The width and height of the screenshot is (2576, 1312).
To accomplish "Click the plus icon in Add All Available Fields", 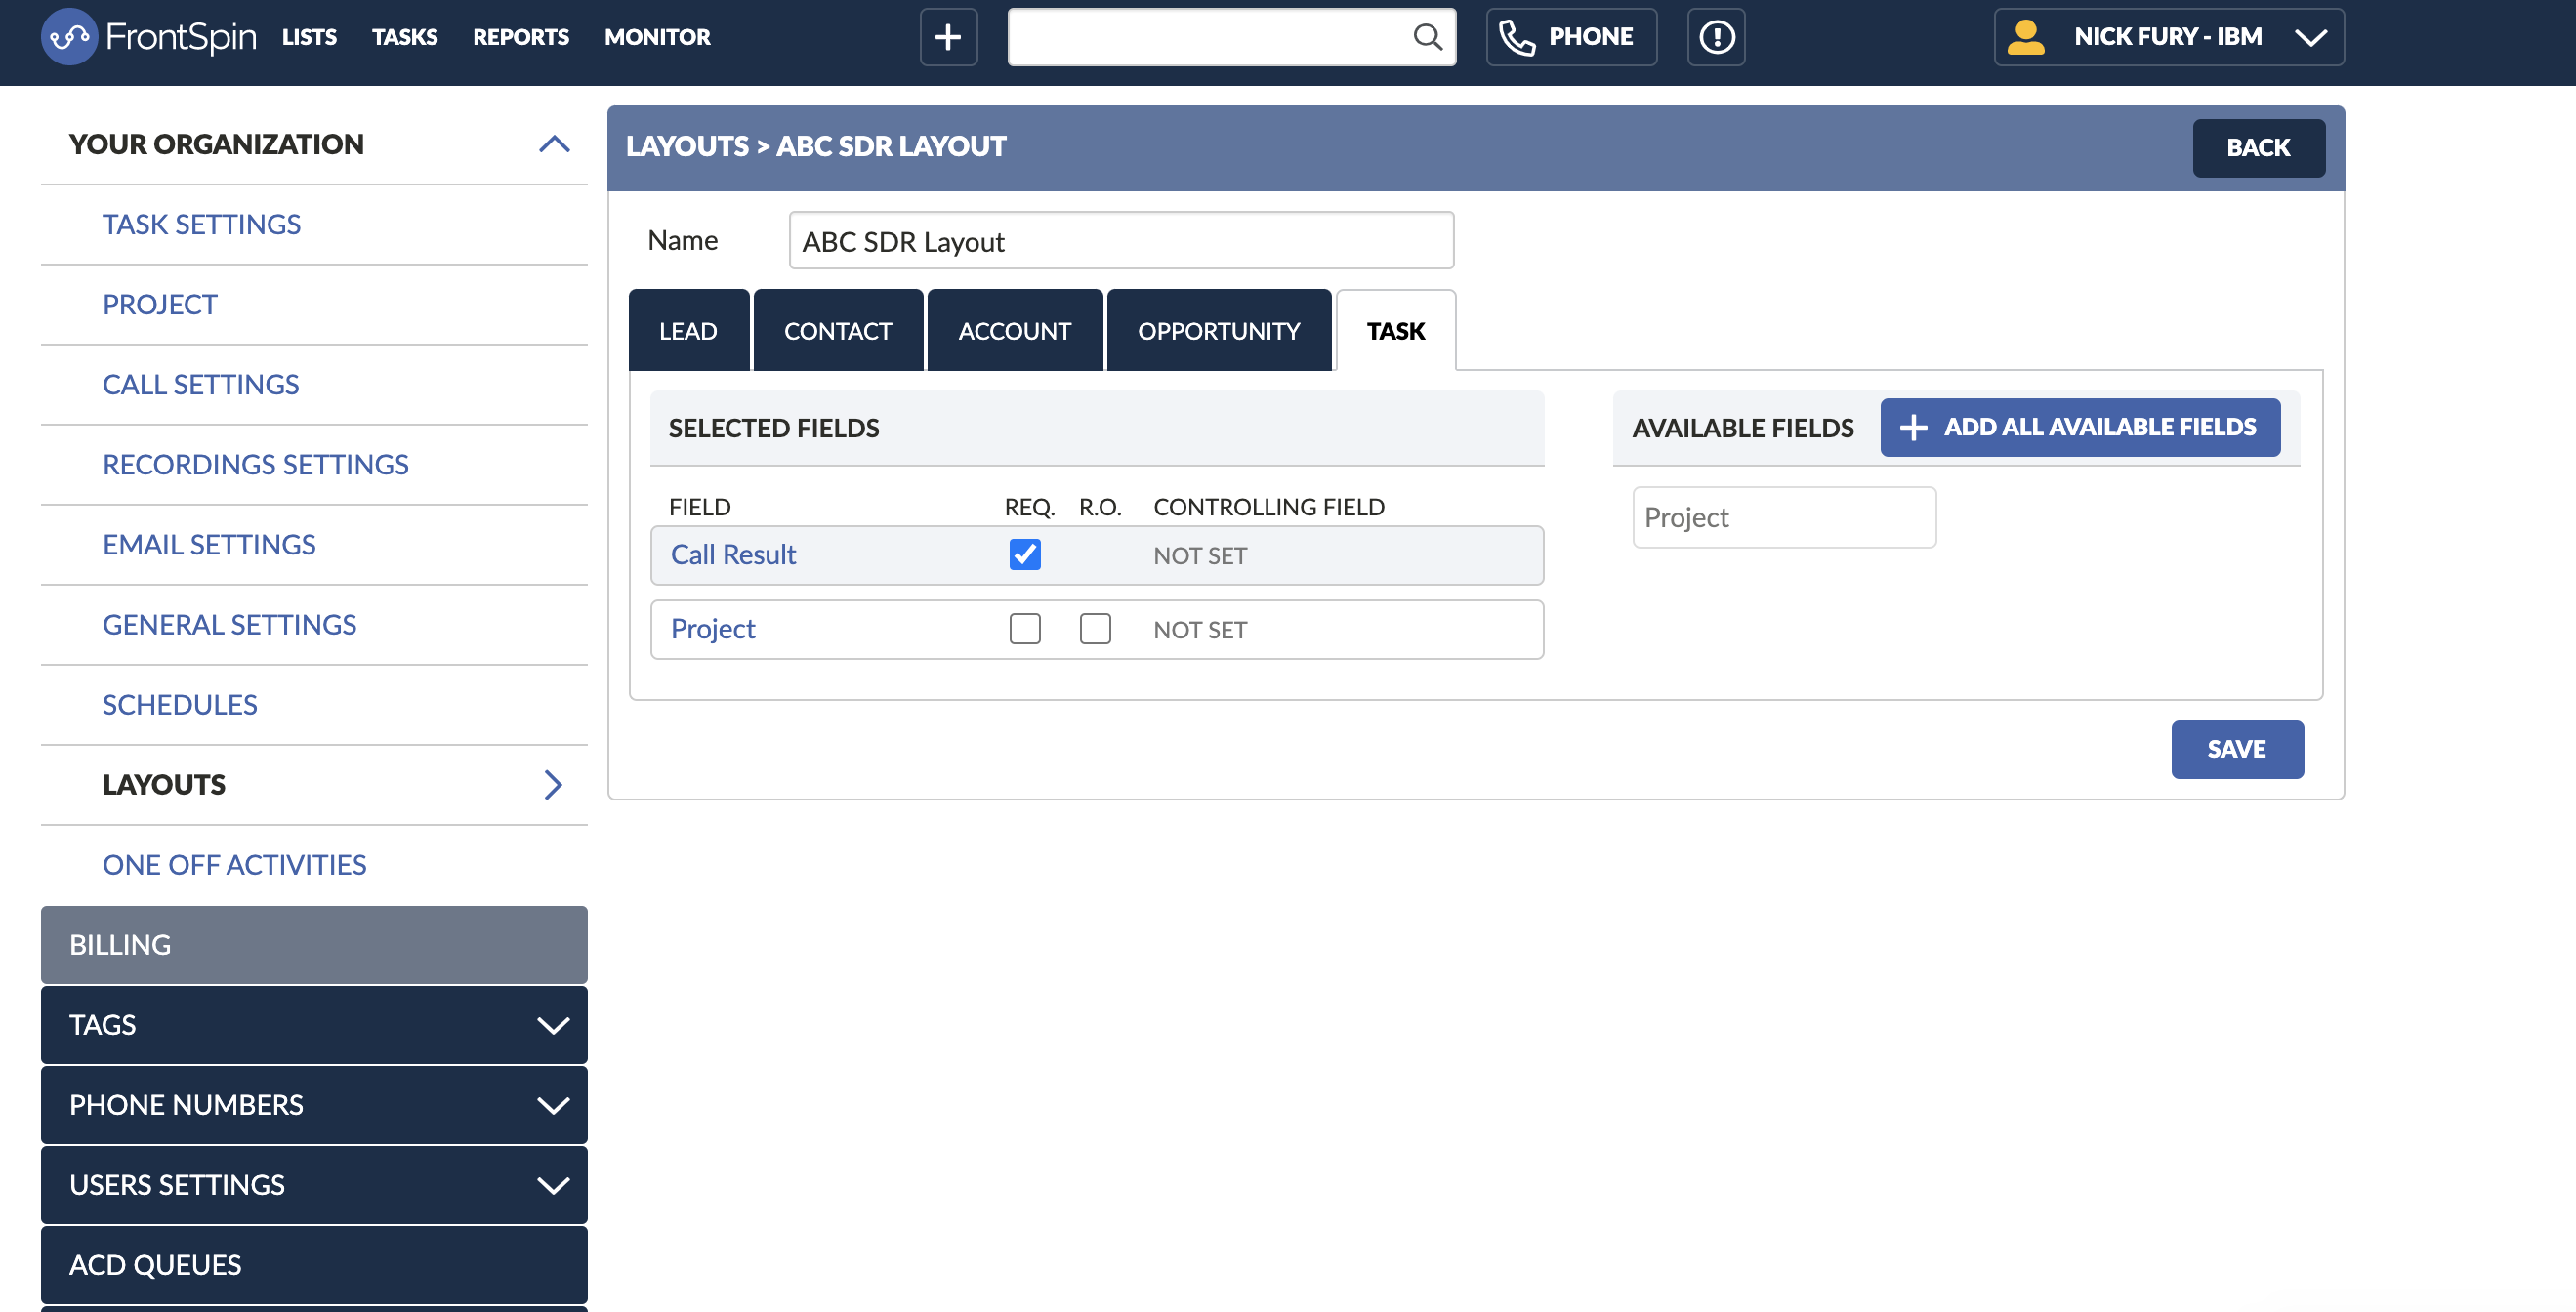I will (1912, 427).
